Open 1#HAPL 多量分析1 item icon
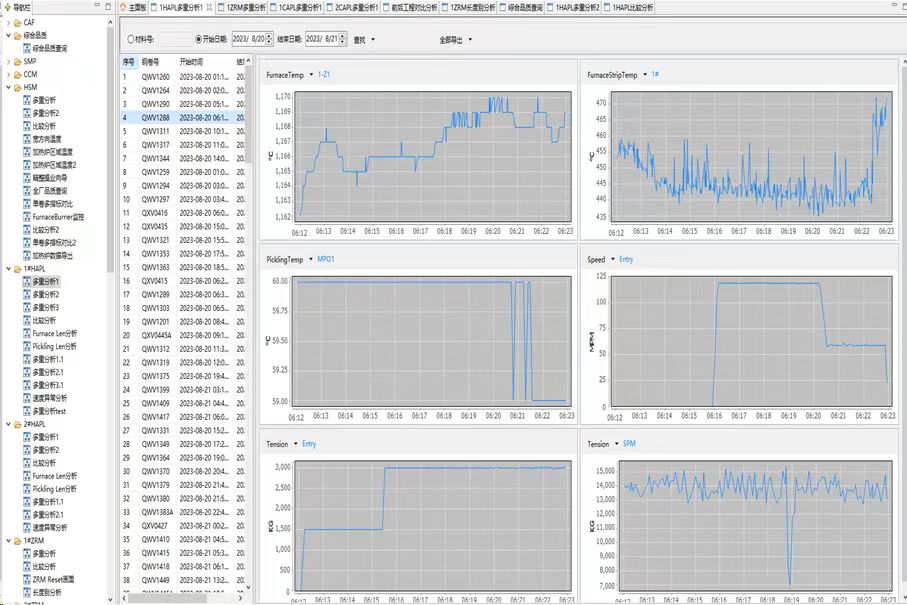 click(27, 282)
